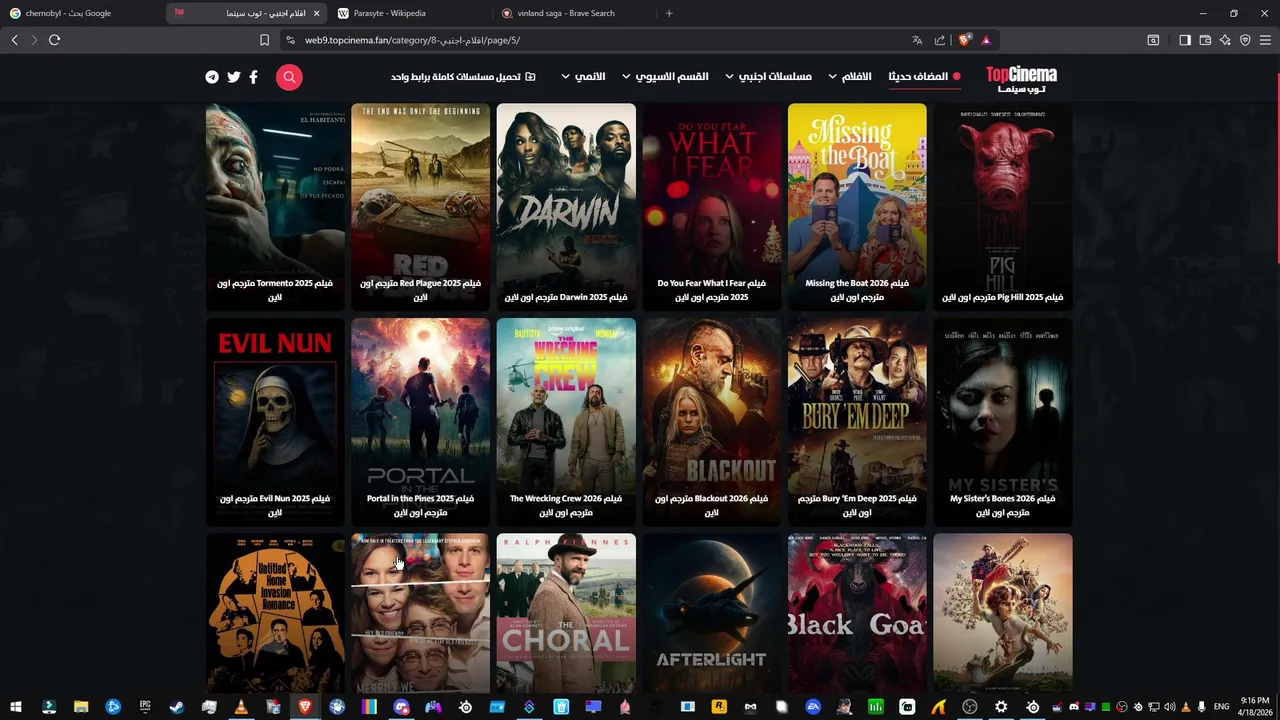Expand the مسلسلات اجنبي menu

[x=768, y=77]
